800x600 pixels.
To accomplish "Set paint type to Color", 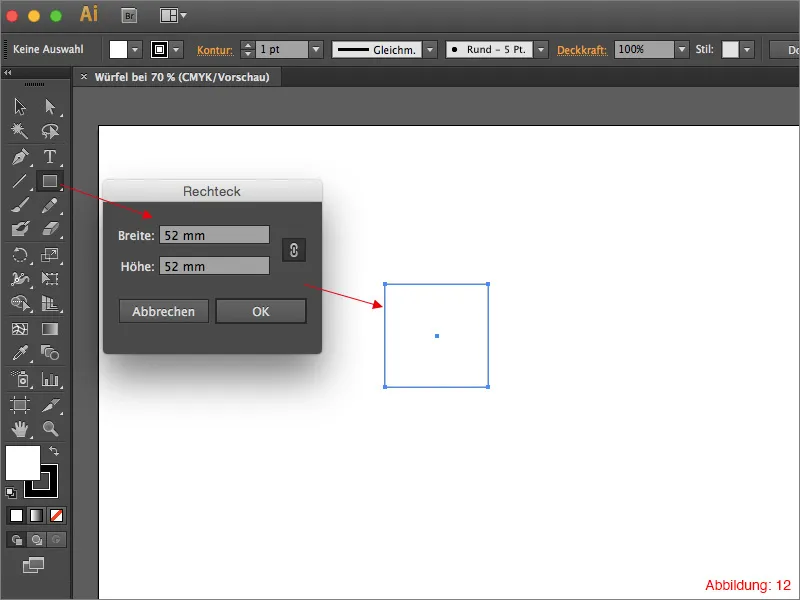I will click(16, 516).
